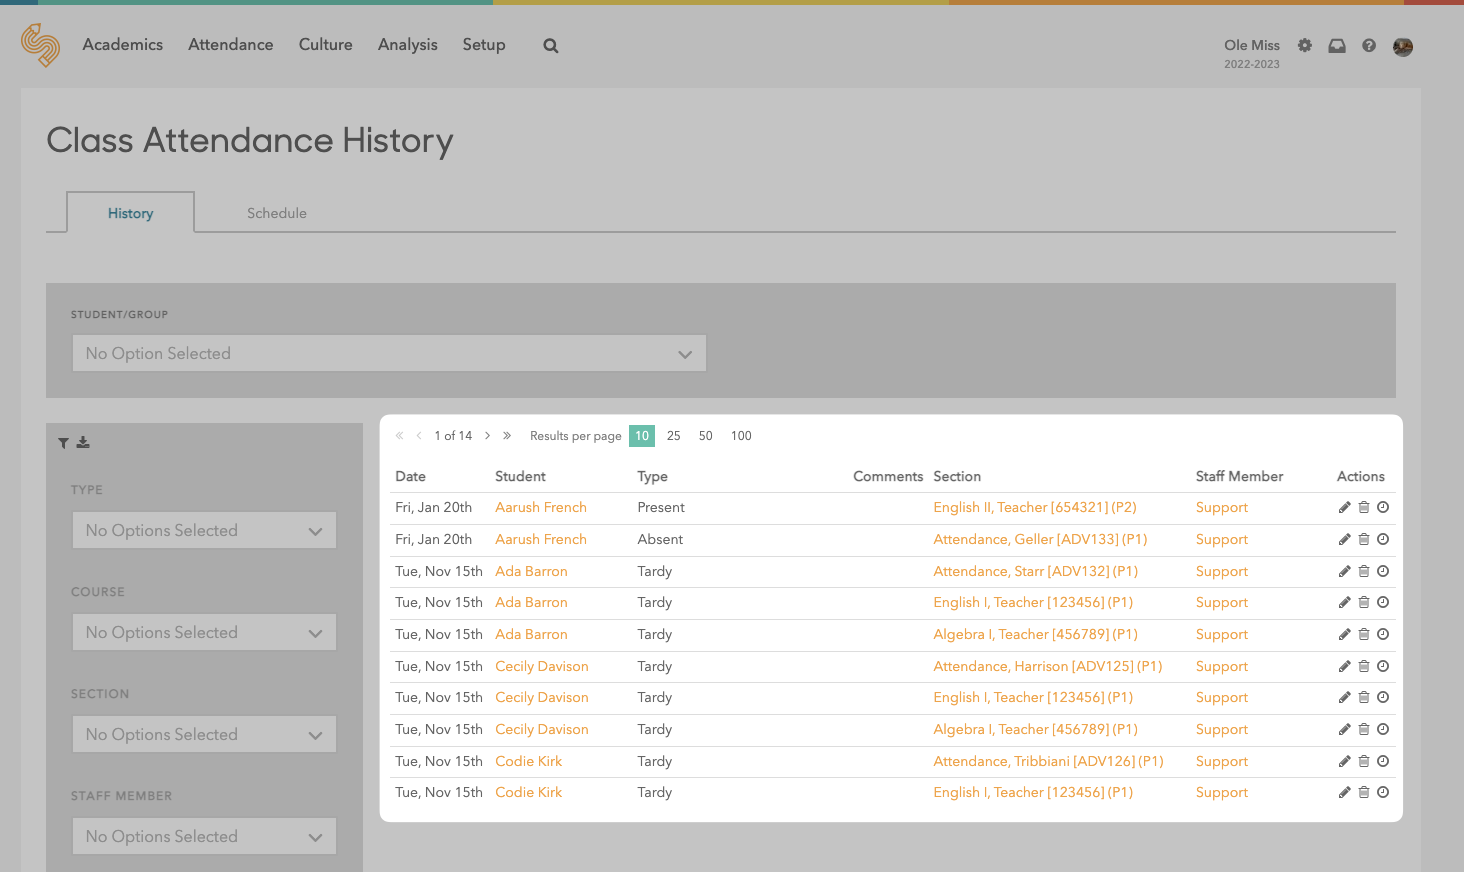Edit Cecily Davison Attendance, Harrison record

click(x=1345, y=666)
